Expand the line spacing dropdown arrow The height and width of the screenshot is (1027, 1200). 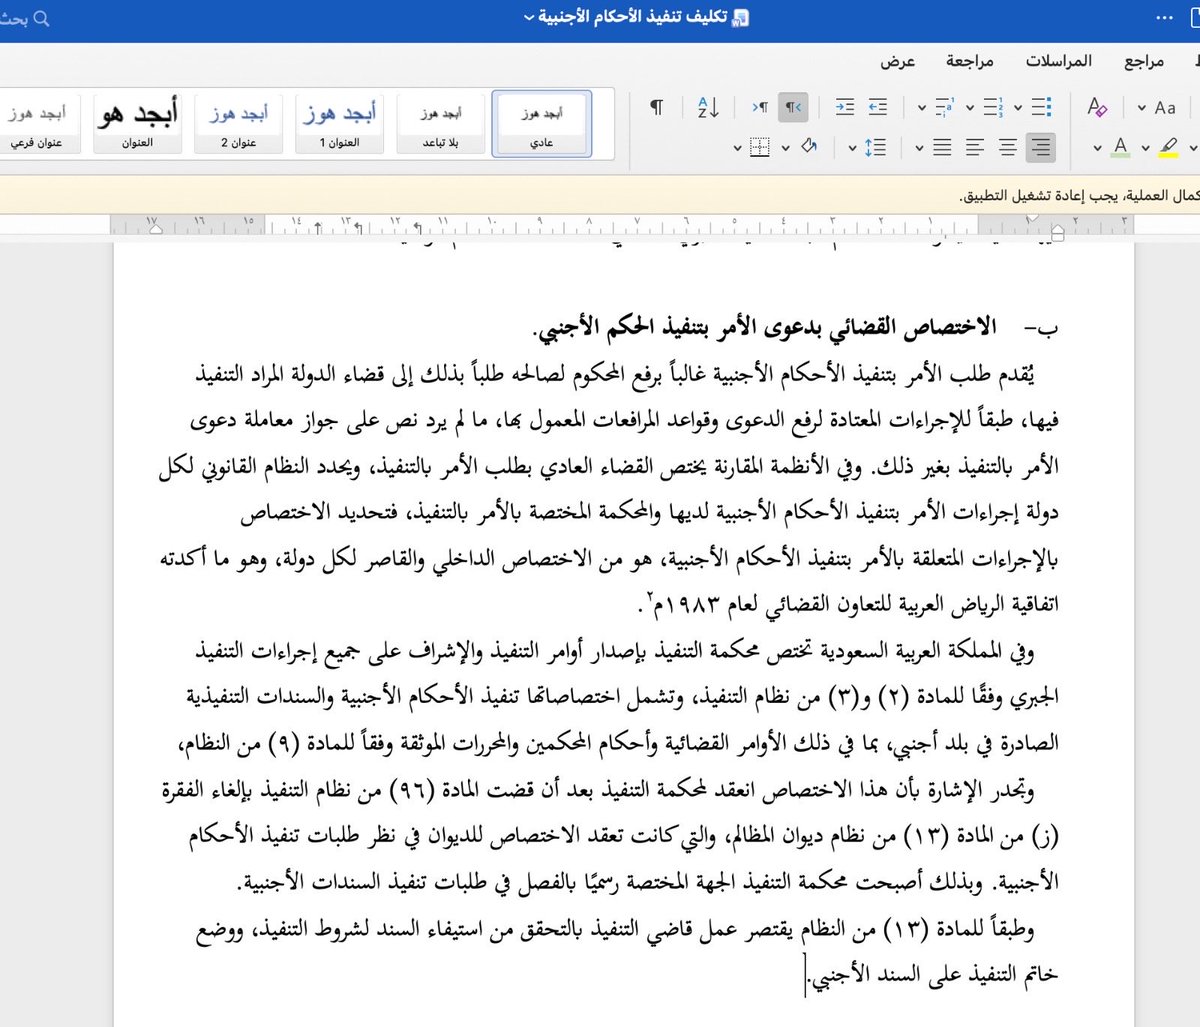click(853, 149)
